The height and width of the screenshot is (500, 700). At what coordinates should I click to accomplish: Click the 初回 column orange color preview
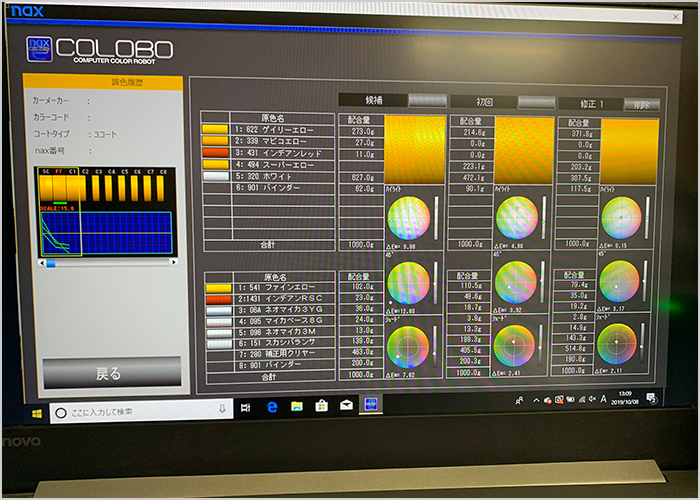(x=525, y=150)
